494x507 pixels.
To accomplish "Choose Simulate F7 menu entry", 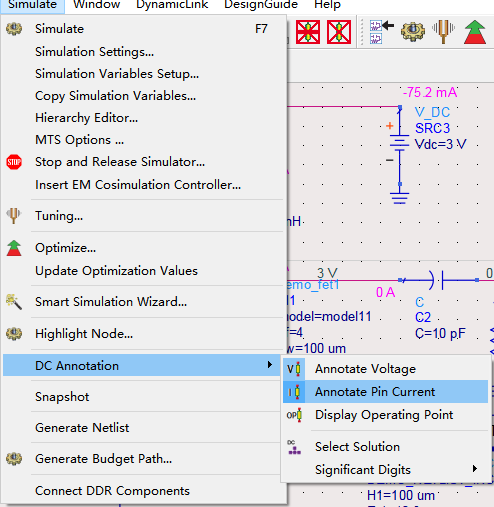I will [x=144, y=29].
